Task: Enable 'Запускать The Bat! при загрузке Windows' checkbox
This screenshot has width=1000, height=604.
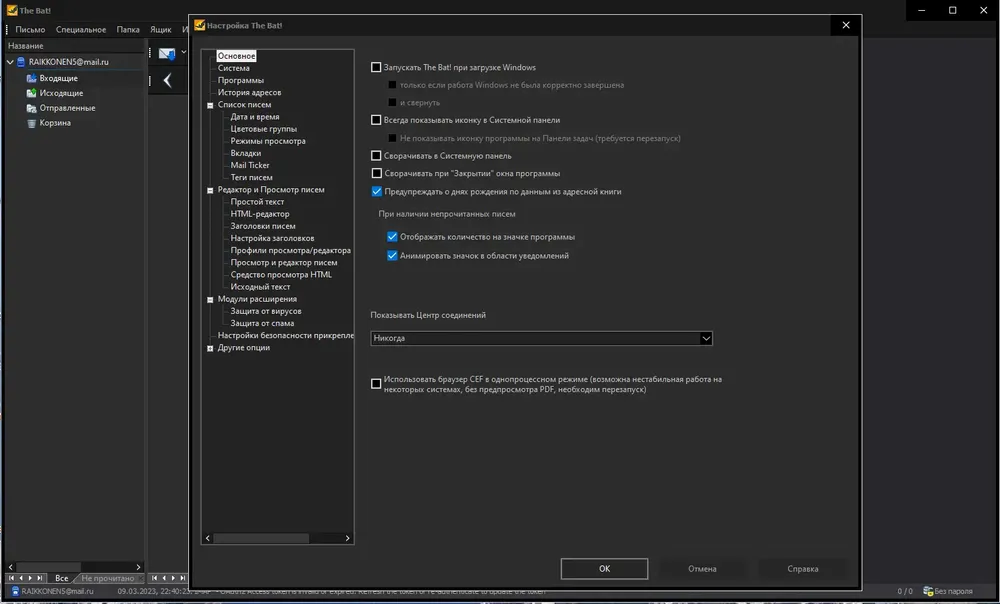Action: point(376,67)
